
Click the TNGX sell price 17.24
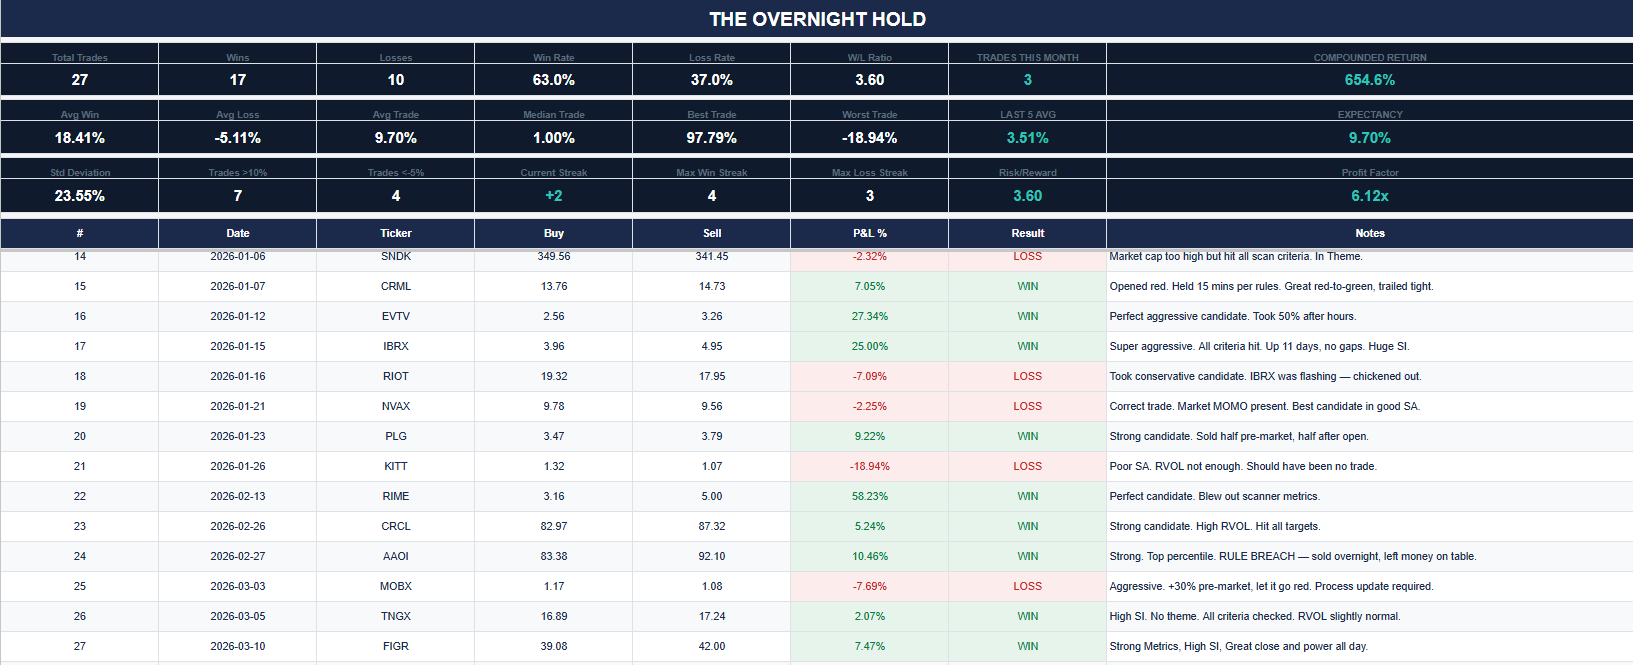[711, 616]
